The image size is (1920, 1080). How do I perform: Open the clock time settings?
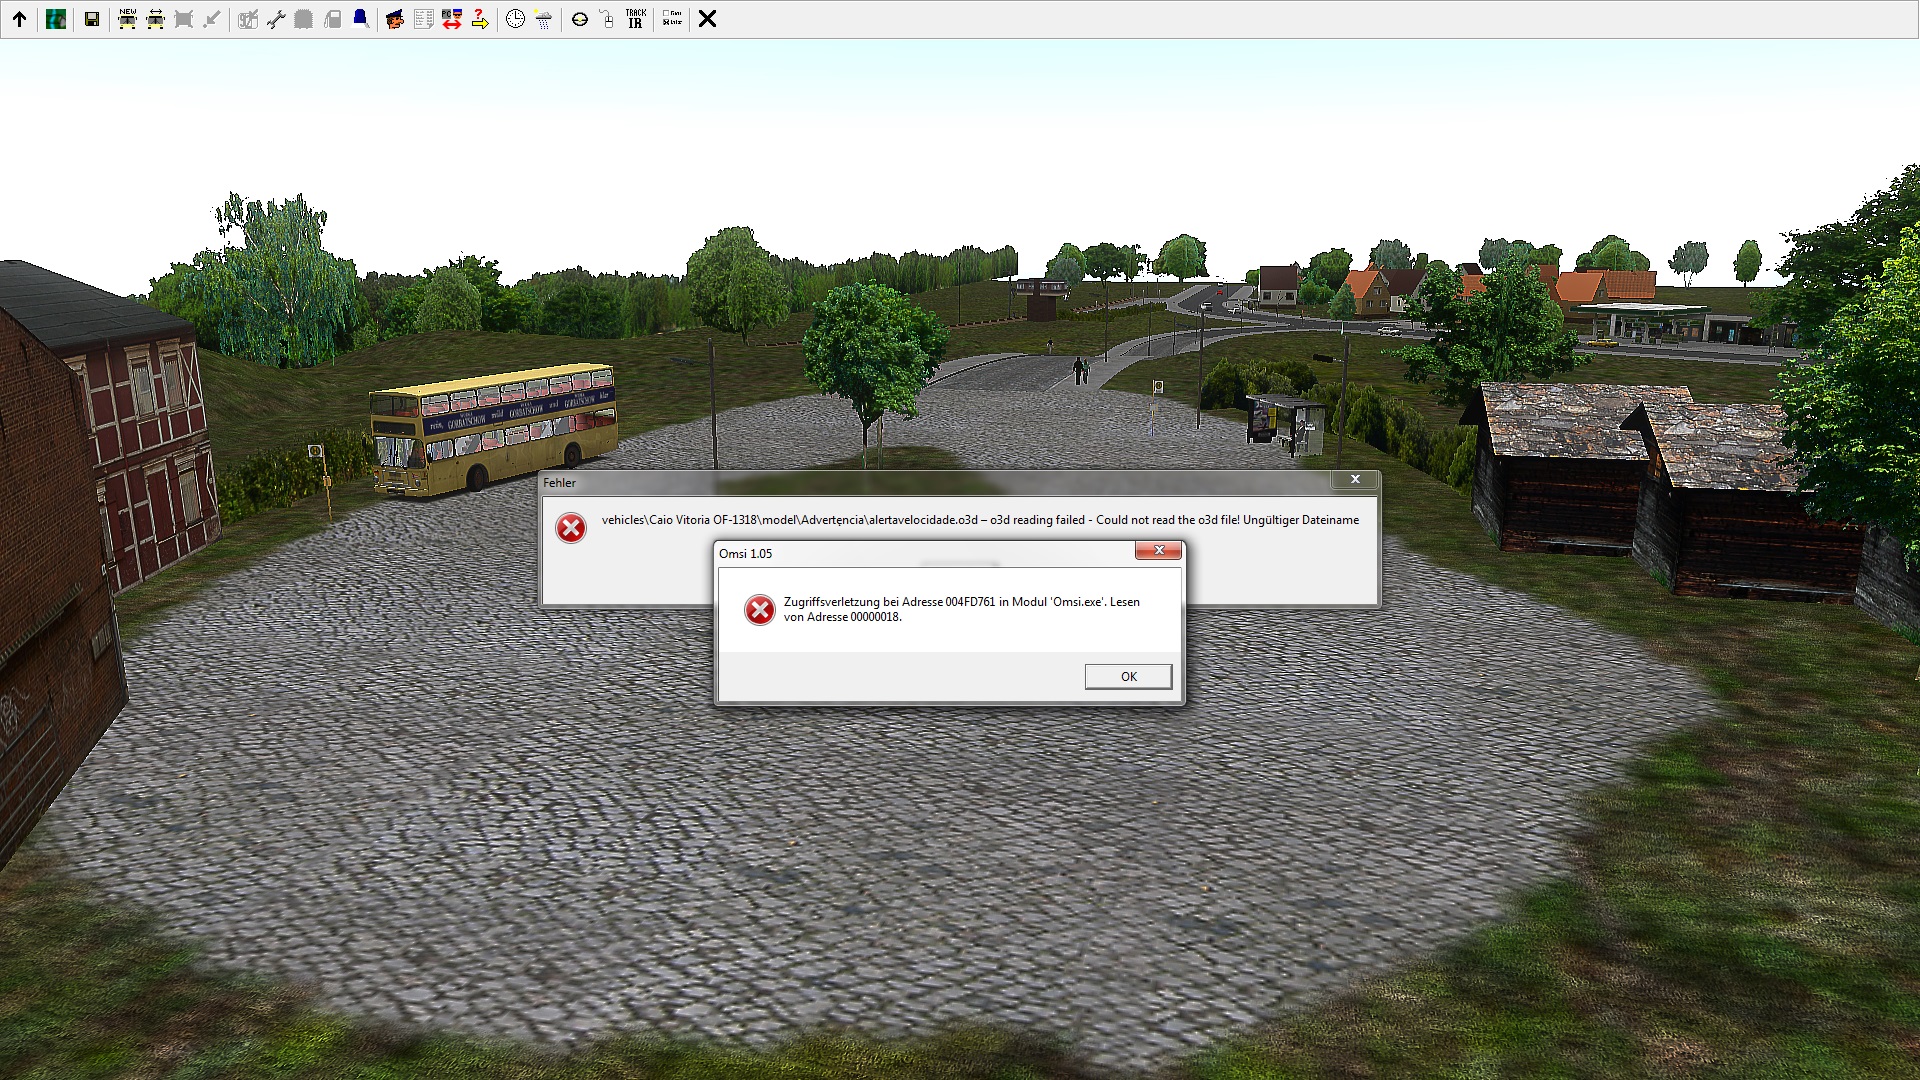coord(515,19)
